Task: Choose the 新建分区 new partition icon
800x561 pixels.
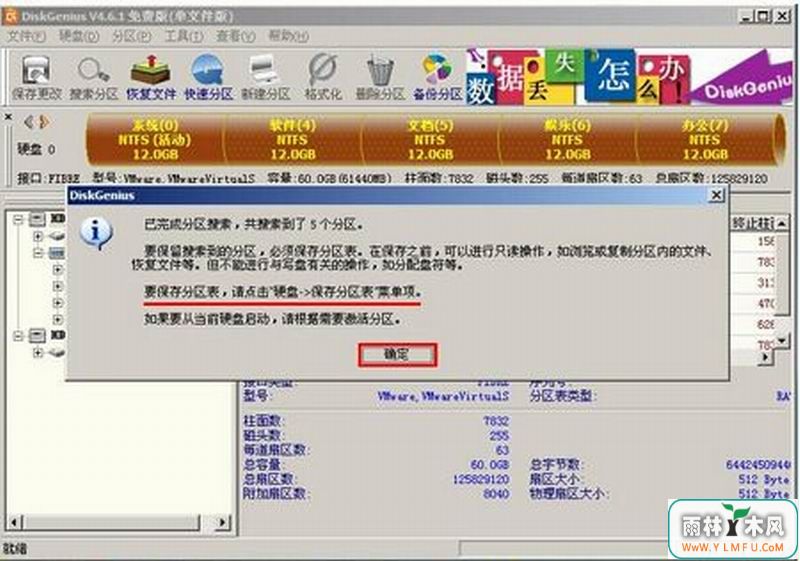Action: pos(265,77)
